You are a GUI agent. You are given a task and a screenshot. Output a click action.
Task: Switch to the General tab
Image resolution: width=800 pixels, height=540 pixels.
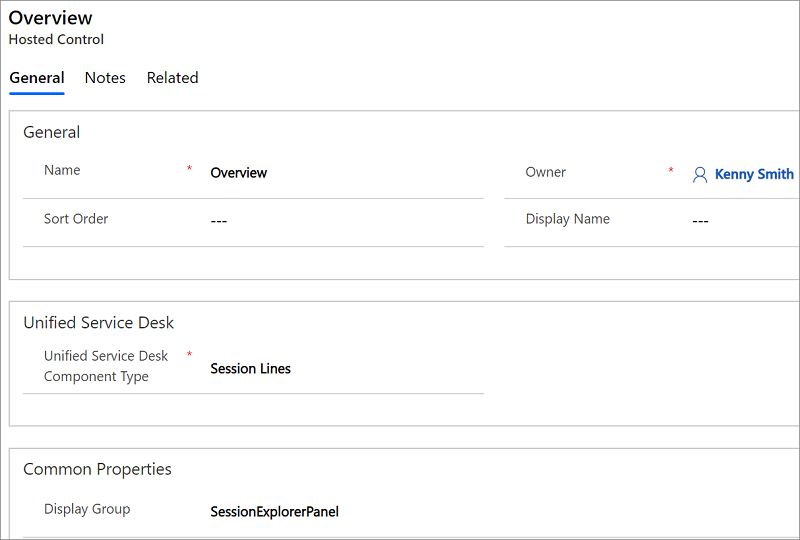(37, 78)
